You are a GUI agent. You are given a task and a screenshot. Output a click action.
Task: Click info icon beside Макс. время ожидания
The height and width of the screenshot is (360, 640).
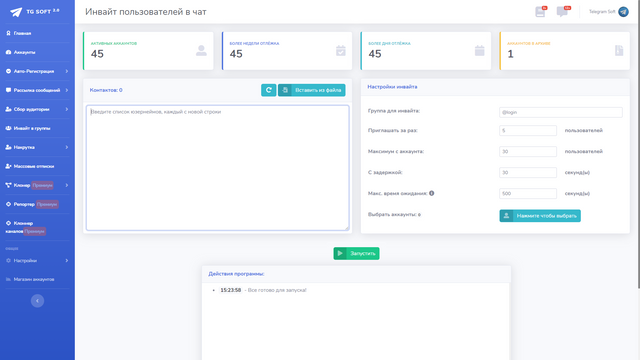431,193
